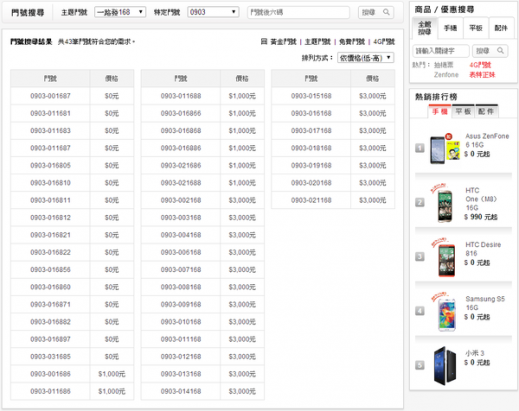Click rank 3 badge beside HTC Desire 816
This screenshot has height=411, width=519.
tap(420, 256)
